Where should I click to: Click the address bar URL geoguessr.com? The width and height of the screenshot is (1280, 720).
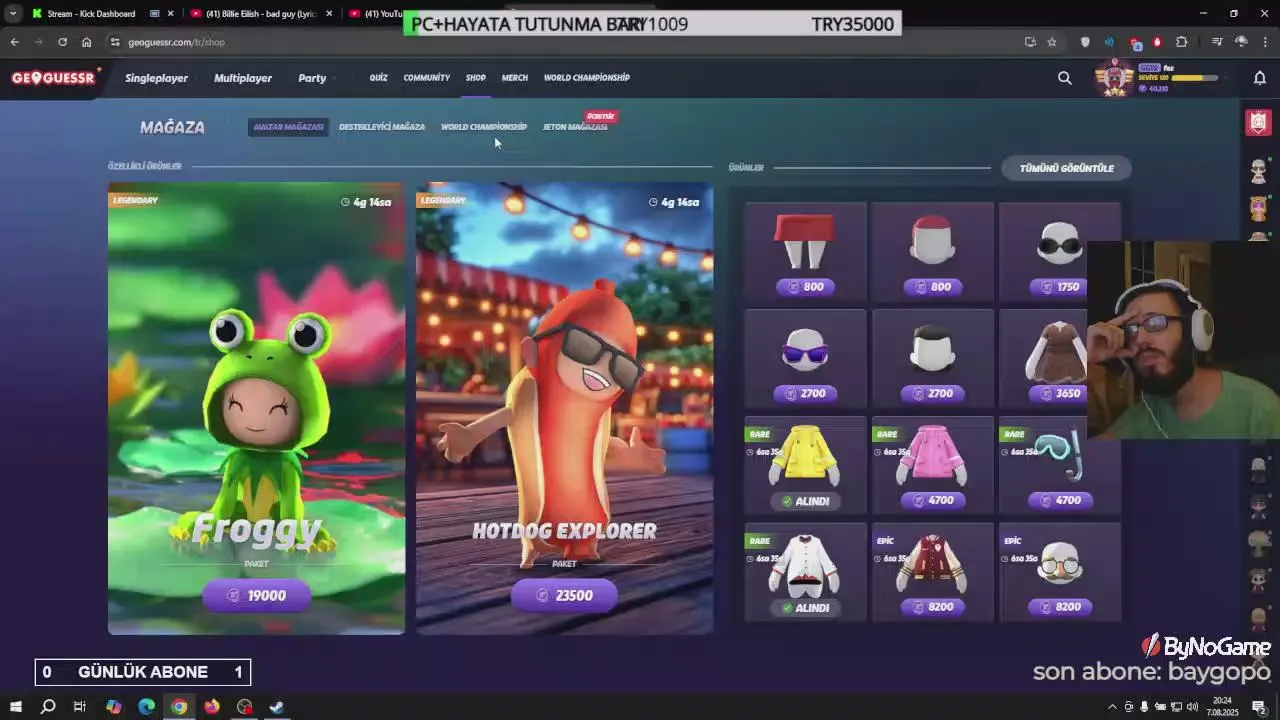[x=176, y=42]
